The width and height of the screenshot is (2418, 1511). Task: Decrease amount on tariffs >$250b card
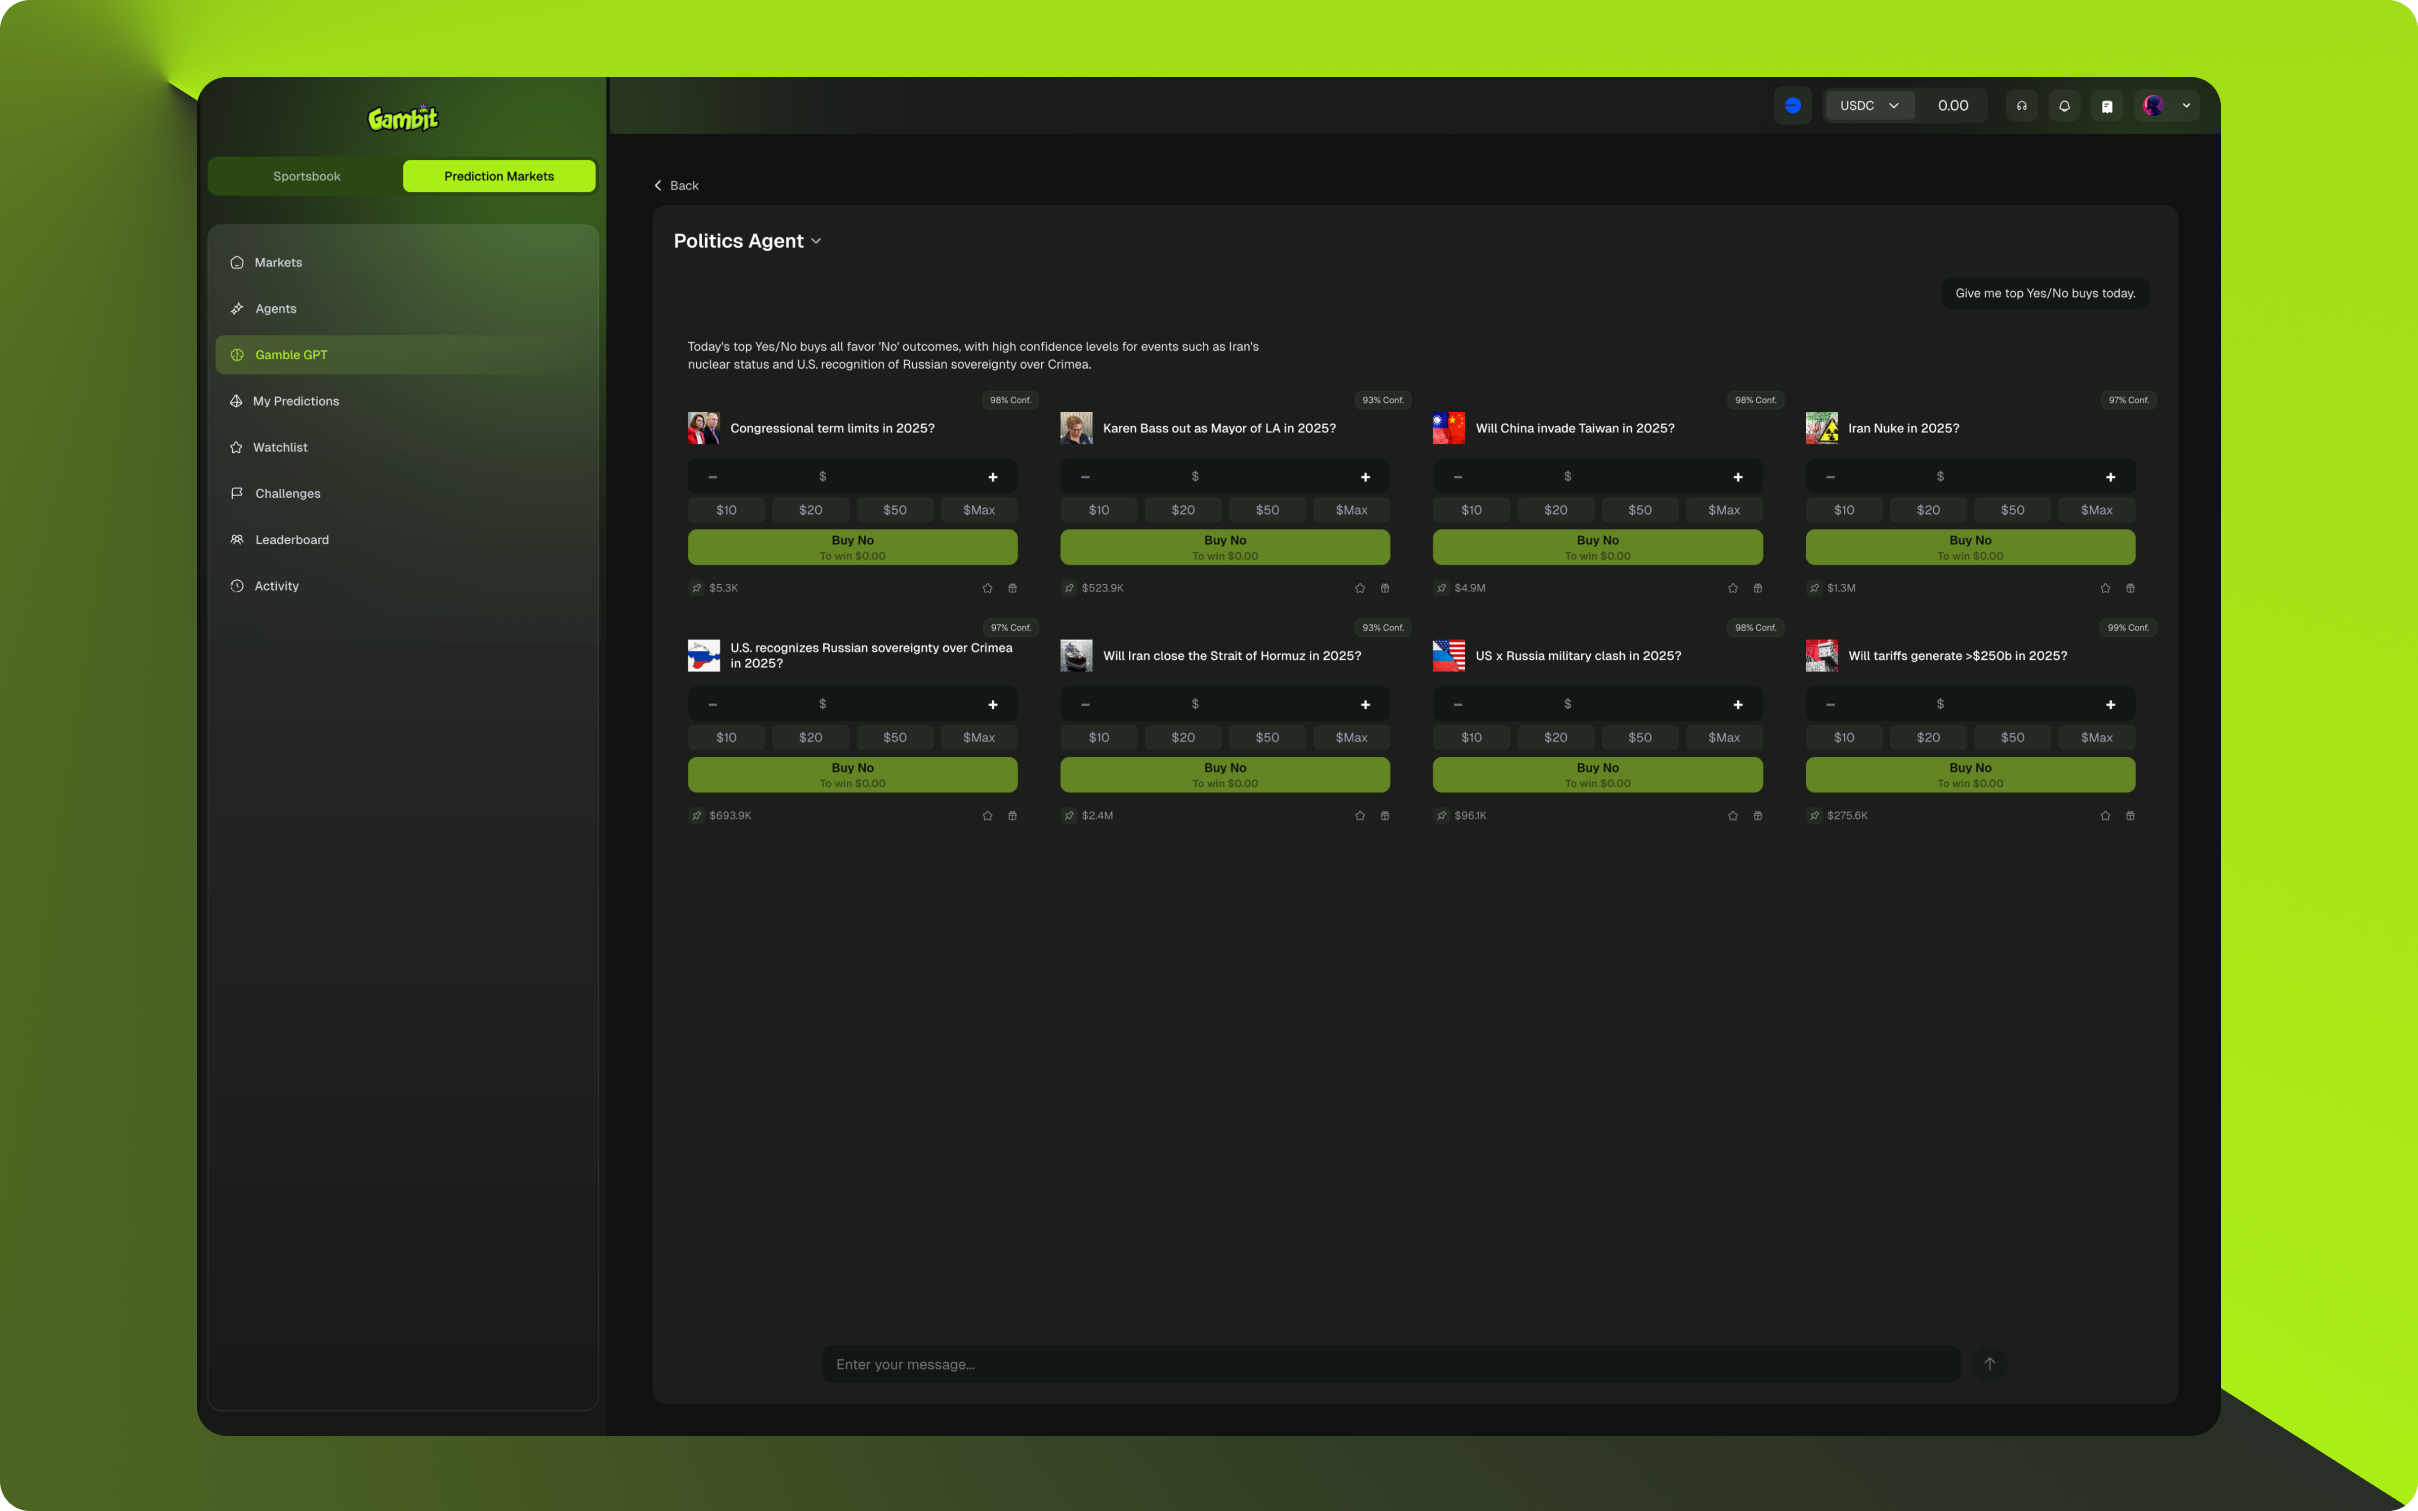click(1830, 705)
